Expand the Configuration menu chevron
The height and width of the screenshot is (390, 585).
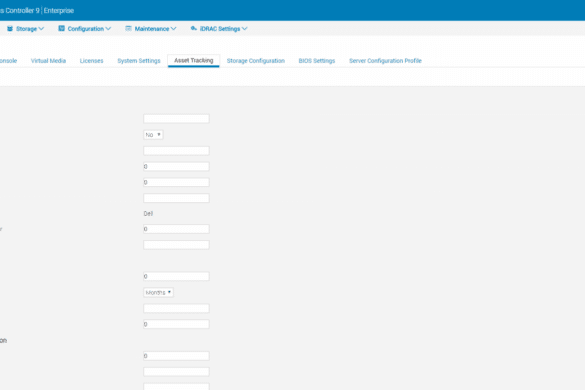[x=108, y=29]
